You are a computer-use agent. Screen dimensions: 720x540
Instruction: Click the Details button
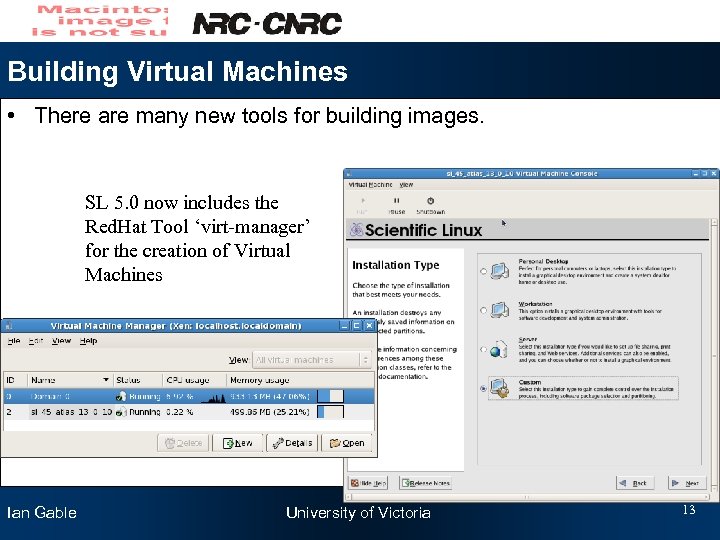click(x=292, y=443)
